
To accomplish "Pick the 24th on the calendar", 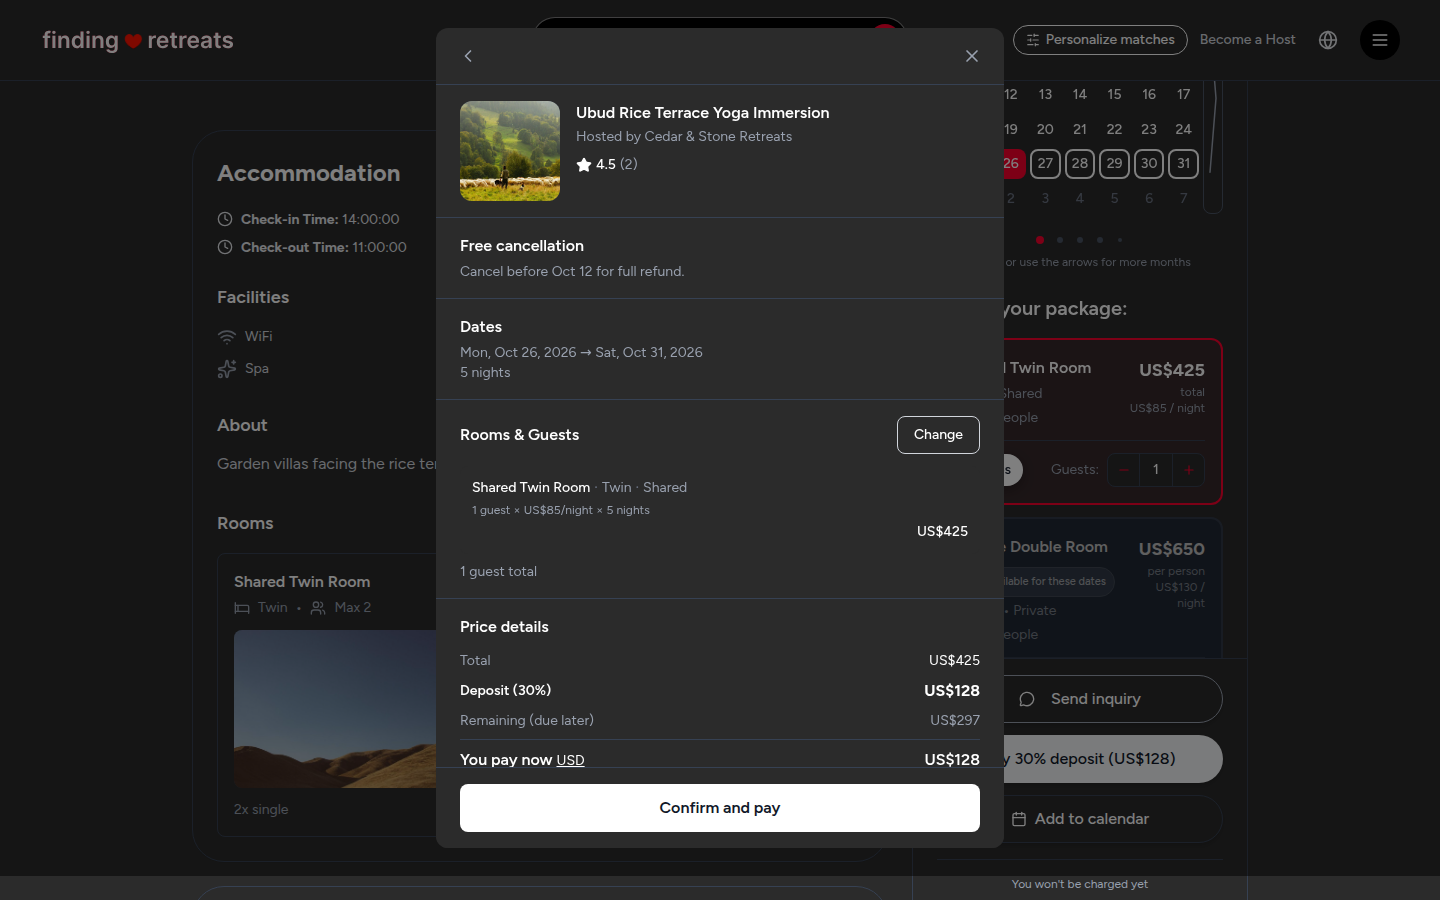I will [1184, 129].
